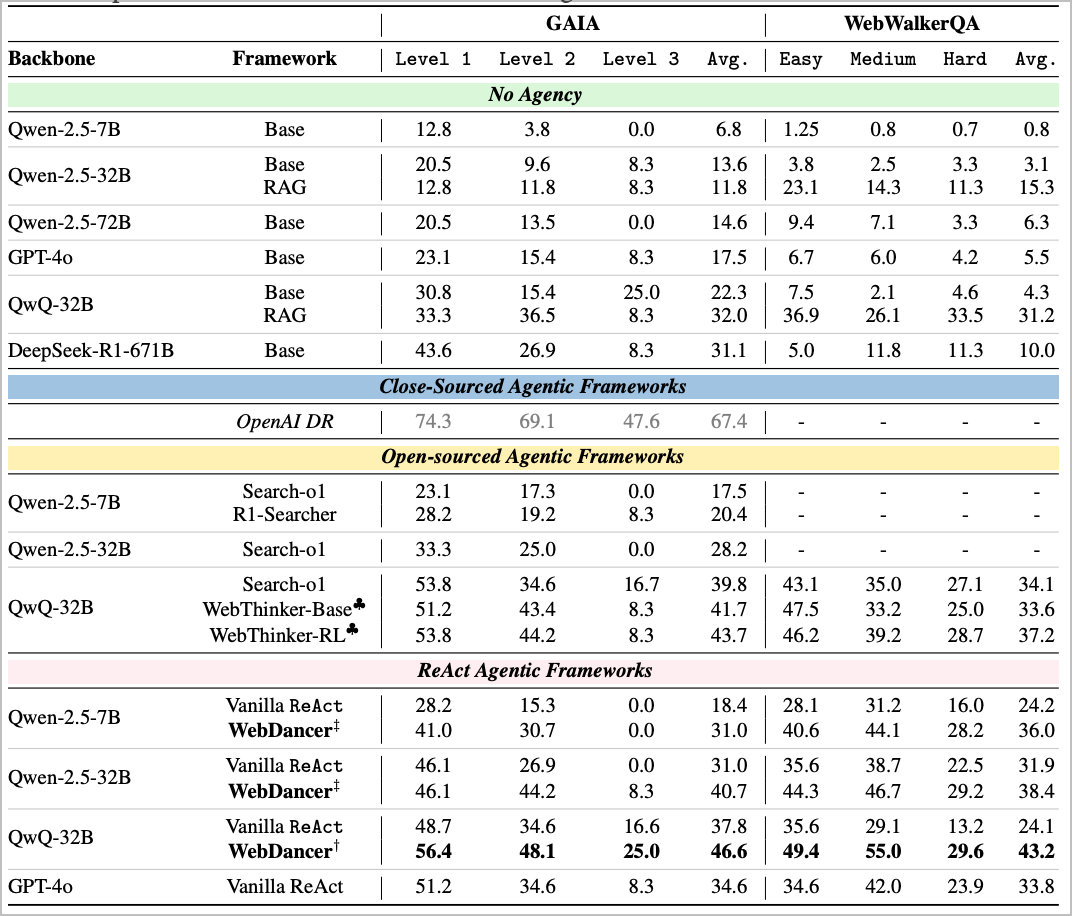Click the ReAct Agentic Frameworks section title
Image resolution: width=1072 pixels, height=916 pixels.
(x=535, y=670)
